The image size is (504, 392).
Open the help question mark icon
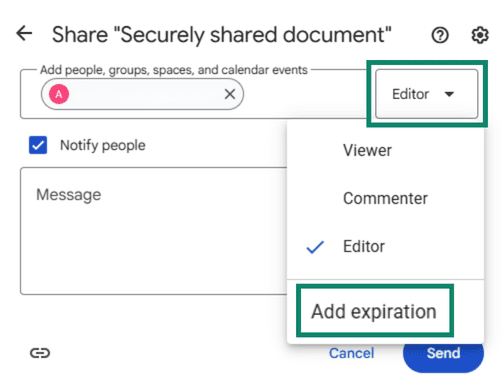click(440, 35)
